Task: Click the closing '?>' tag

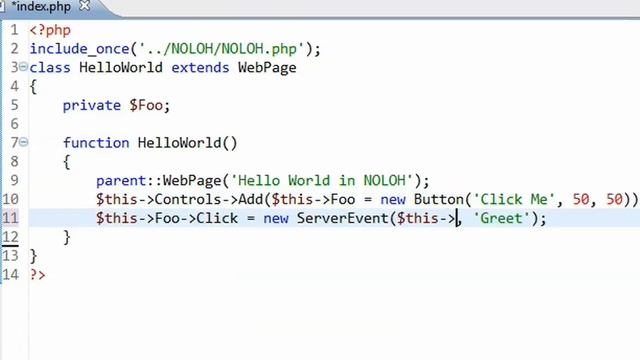Action: [x=37, y=275]
